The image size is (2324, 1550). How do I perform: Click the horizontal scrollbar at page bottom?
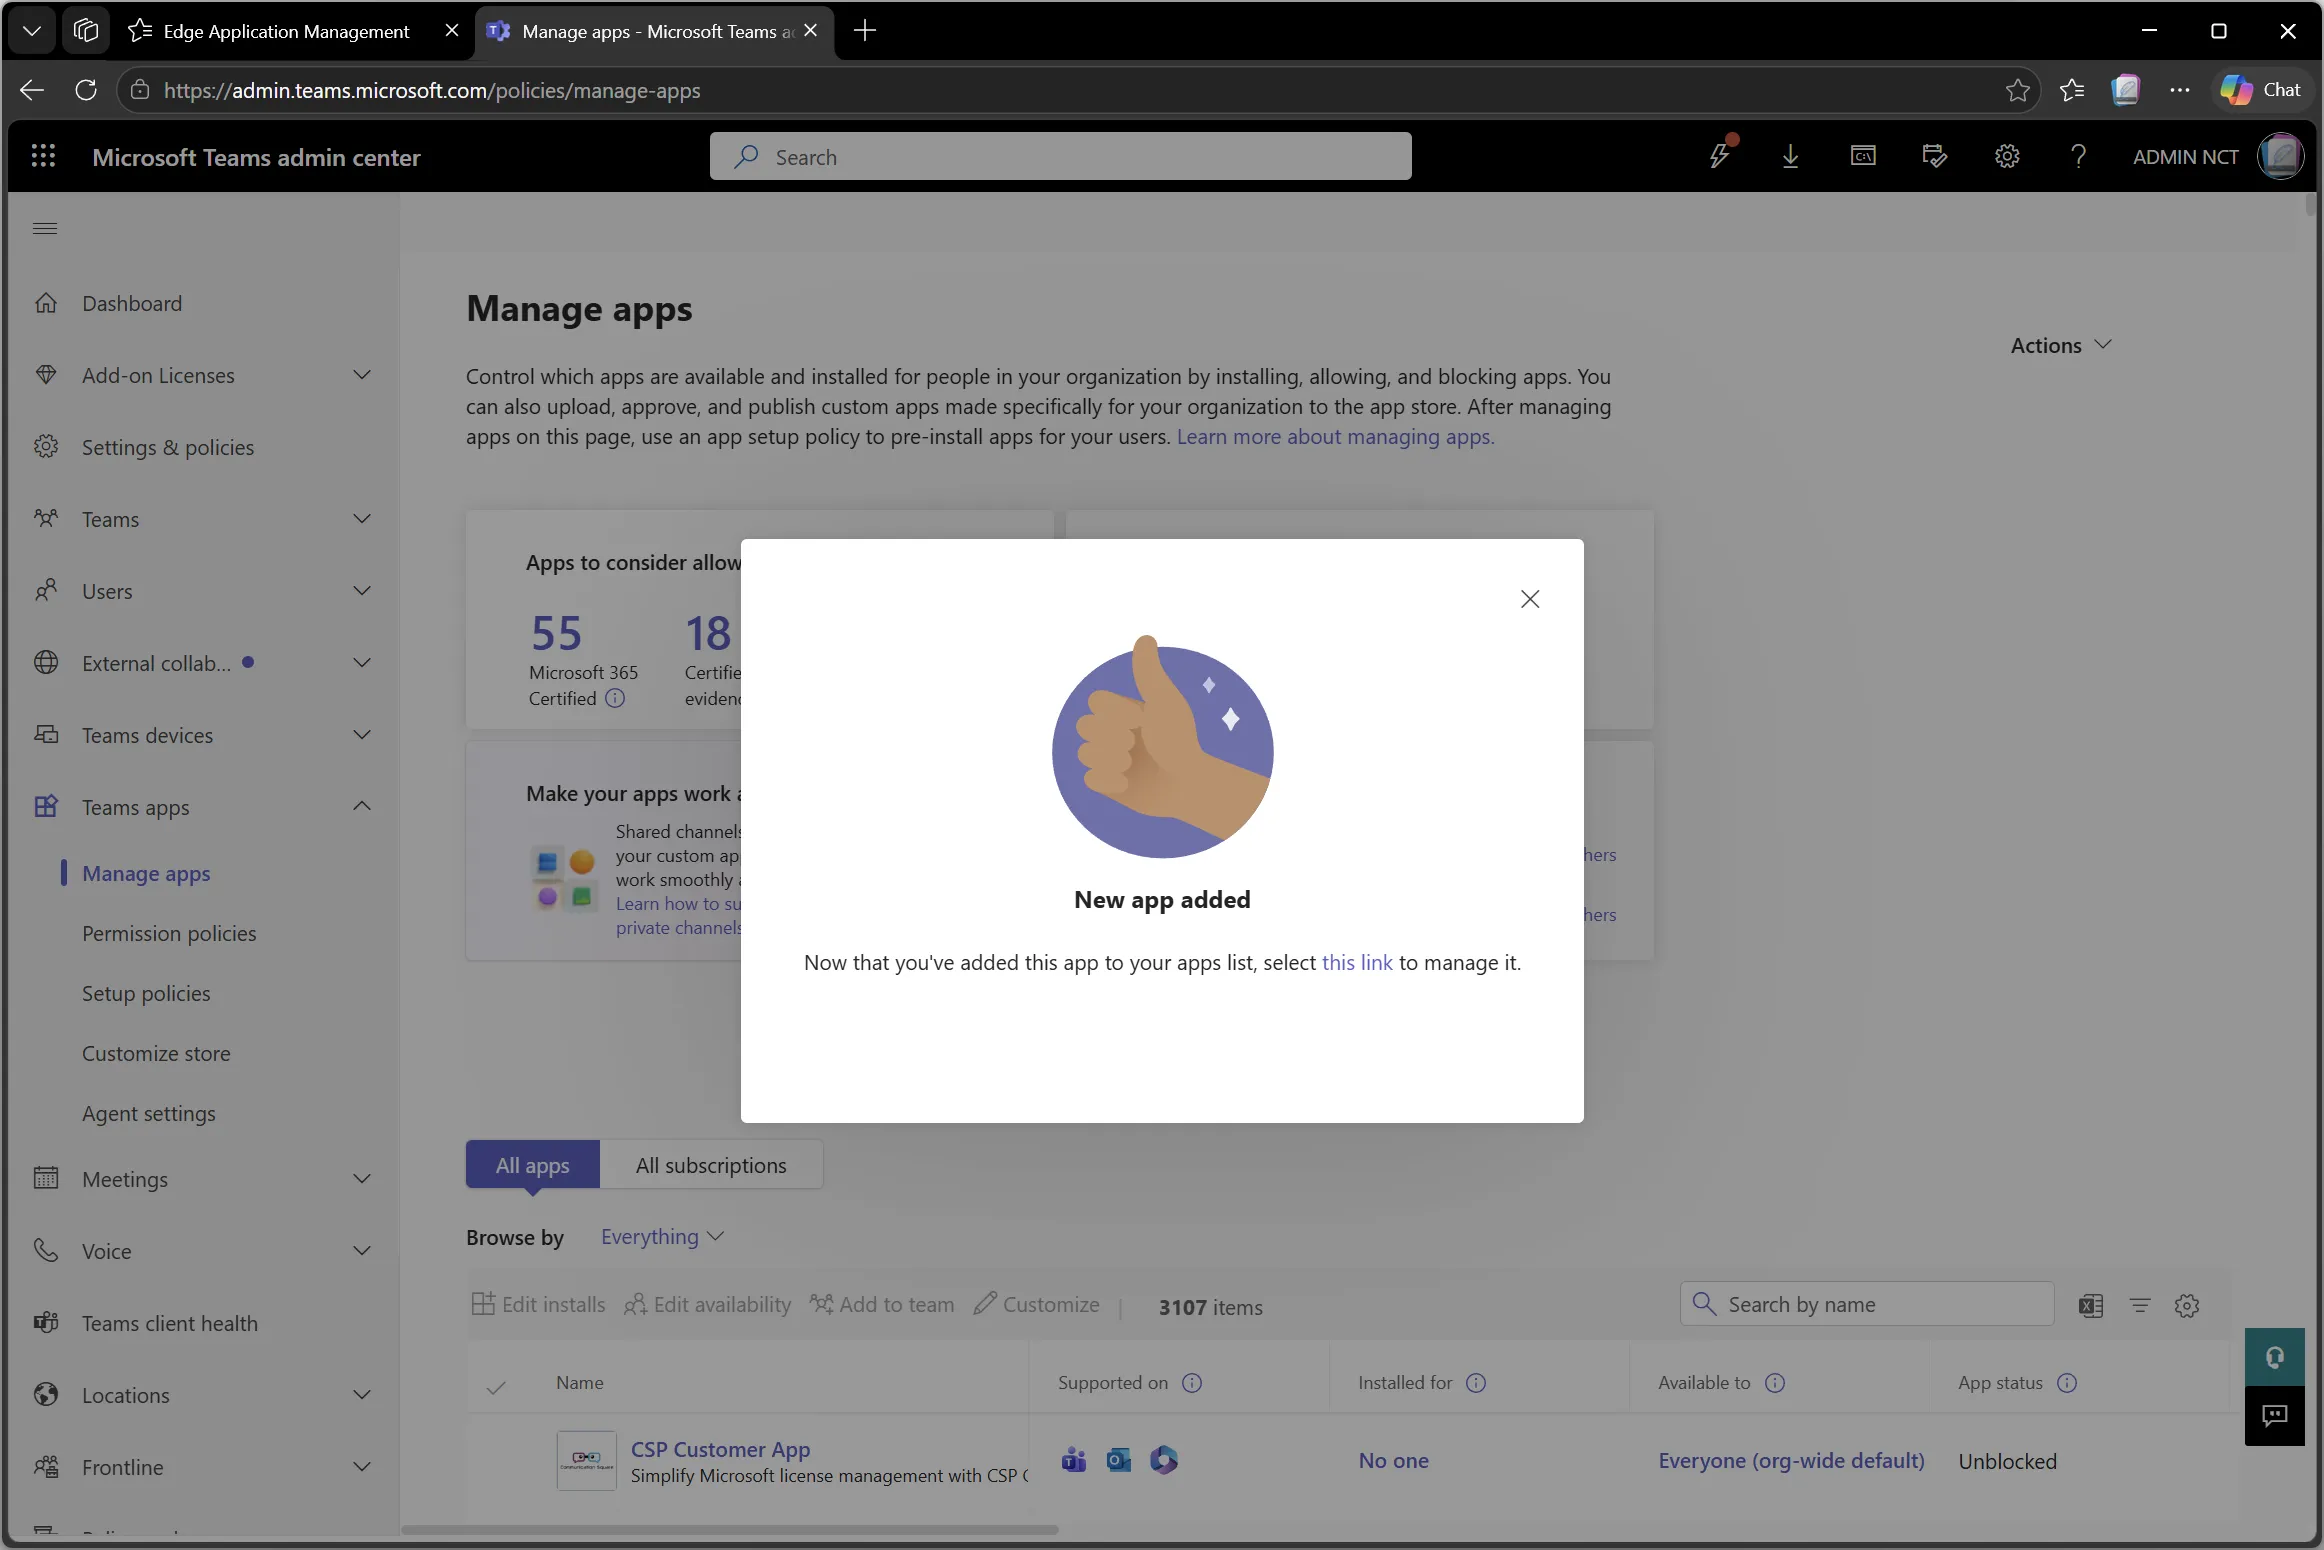[x=730, y=1529]
